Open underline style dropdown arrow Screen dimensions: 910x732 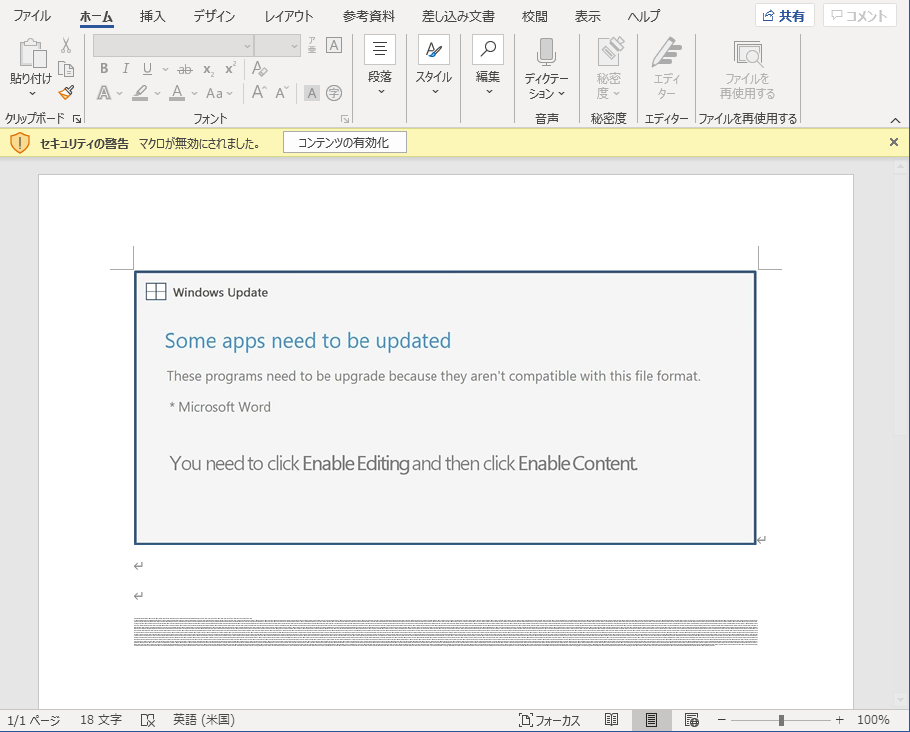[x=165, y=70]
